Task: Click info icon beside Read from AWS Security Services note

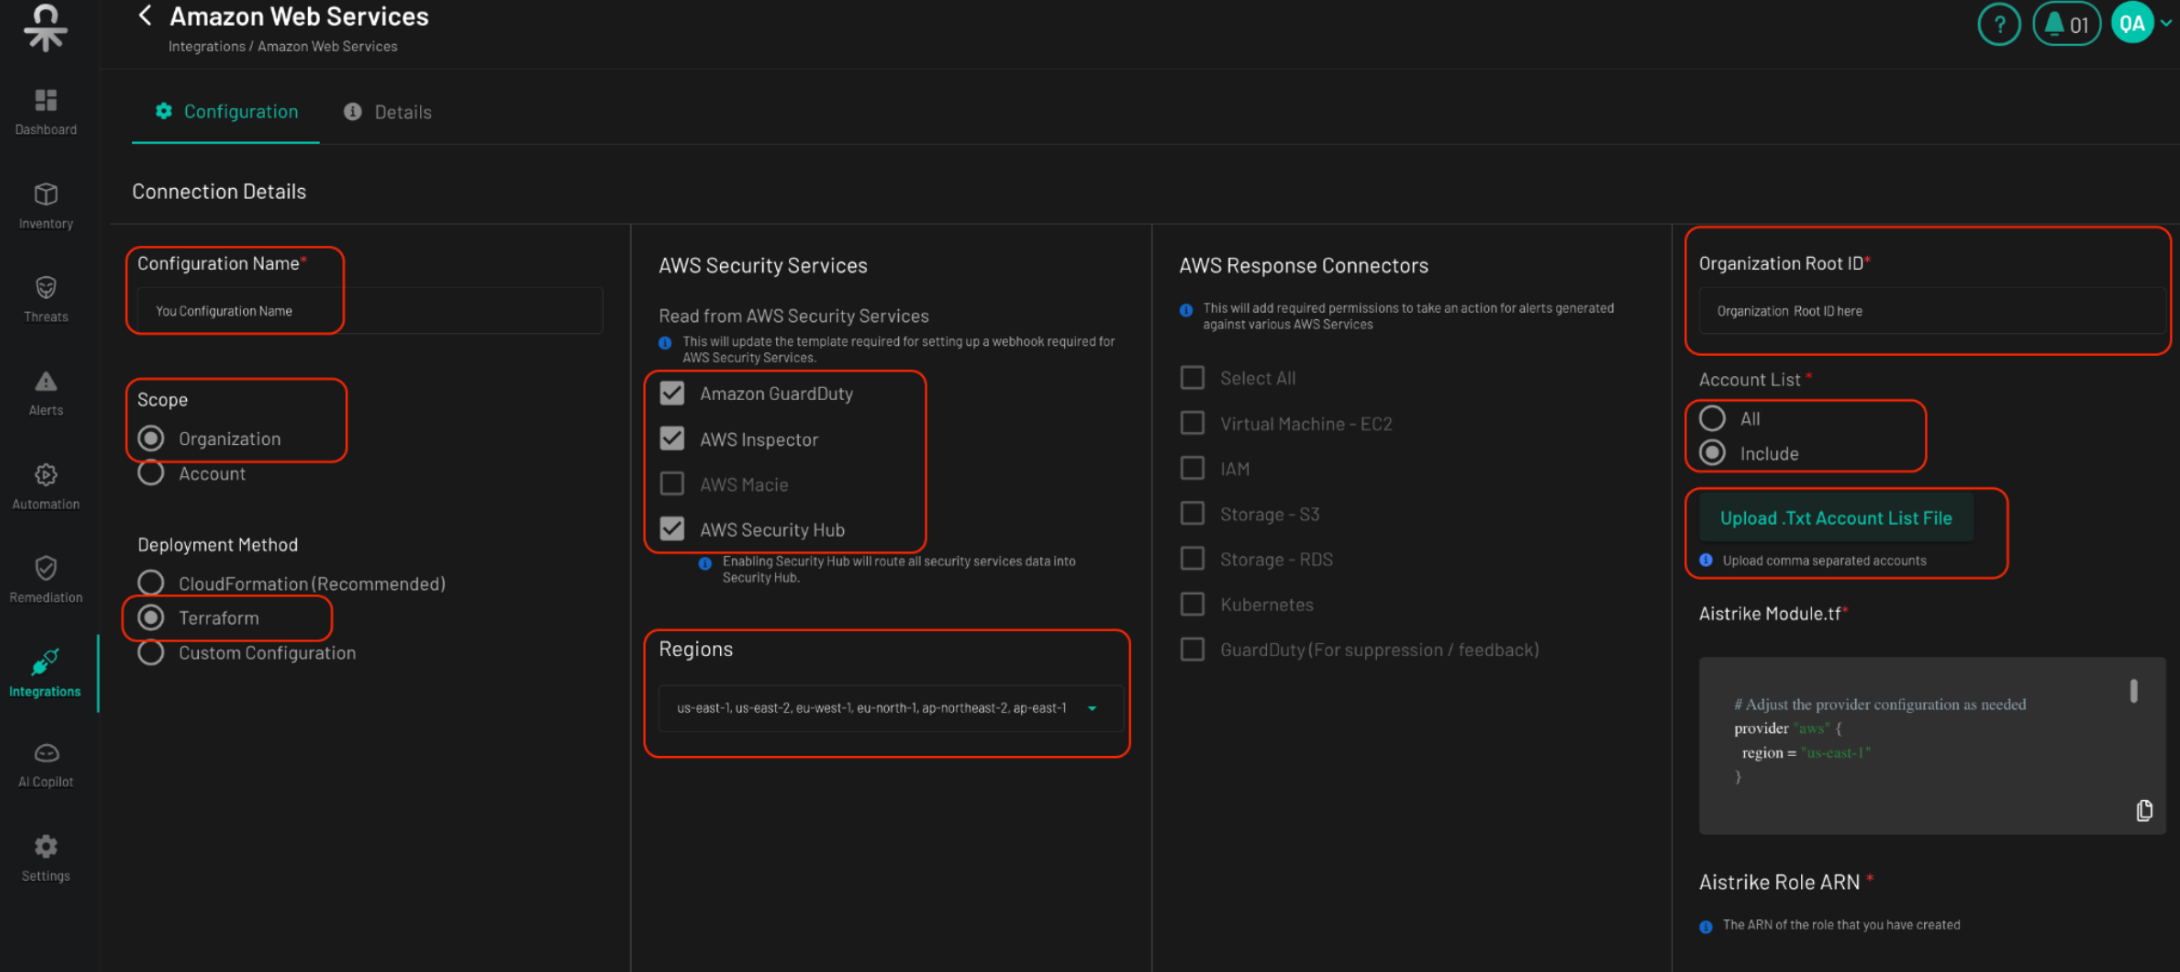Action: click(665, 343)
